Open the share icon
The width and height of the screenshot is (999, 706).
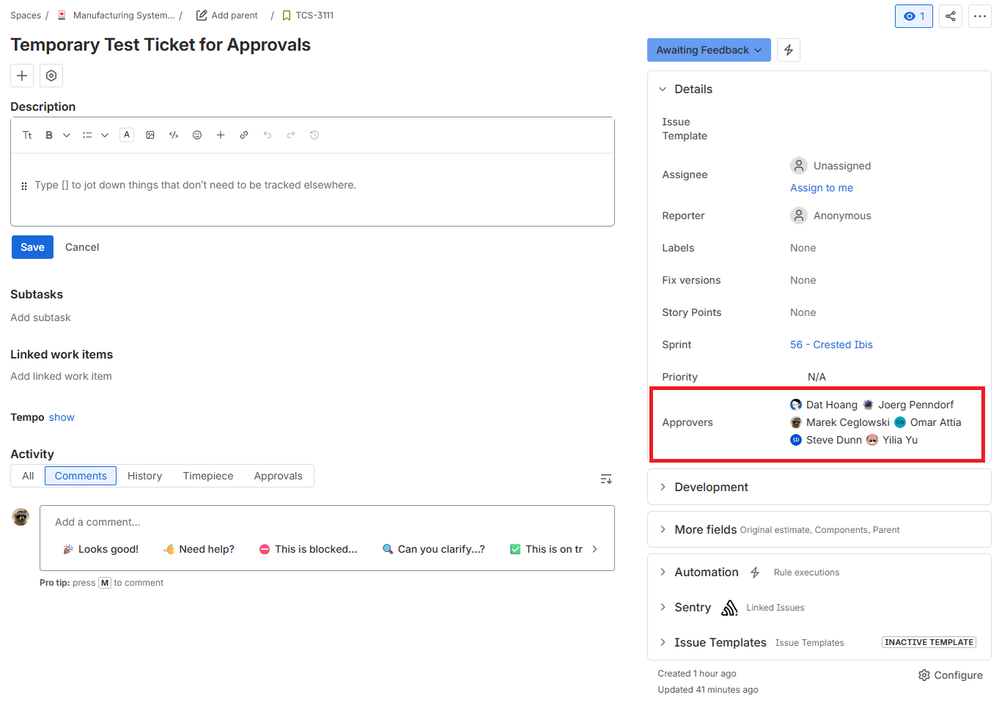(x=950, y=16)
